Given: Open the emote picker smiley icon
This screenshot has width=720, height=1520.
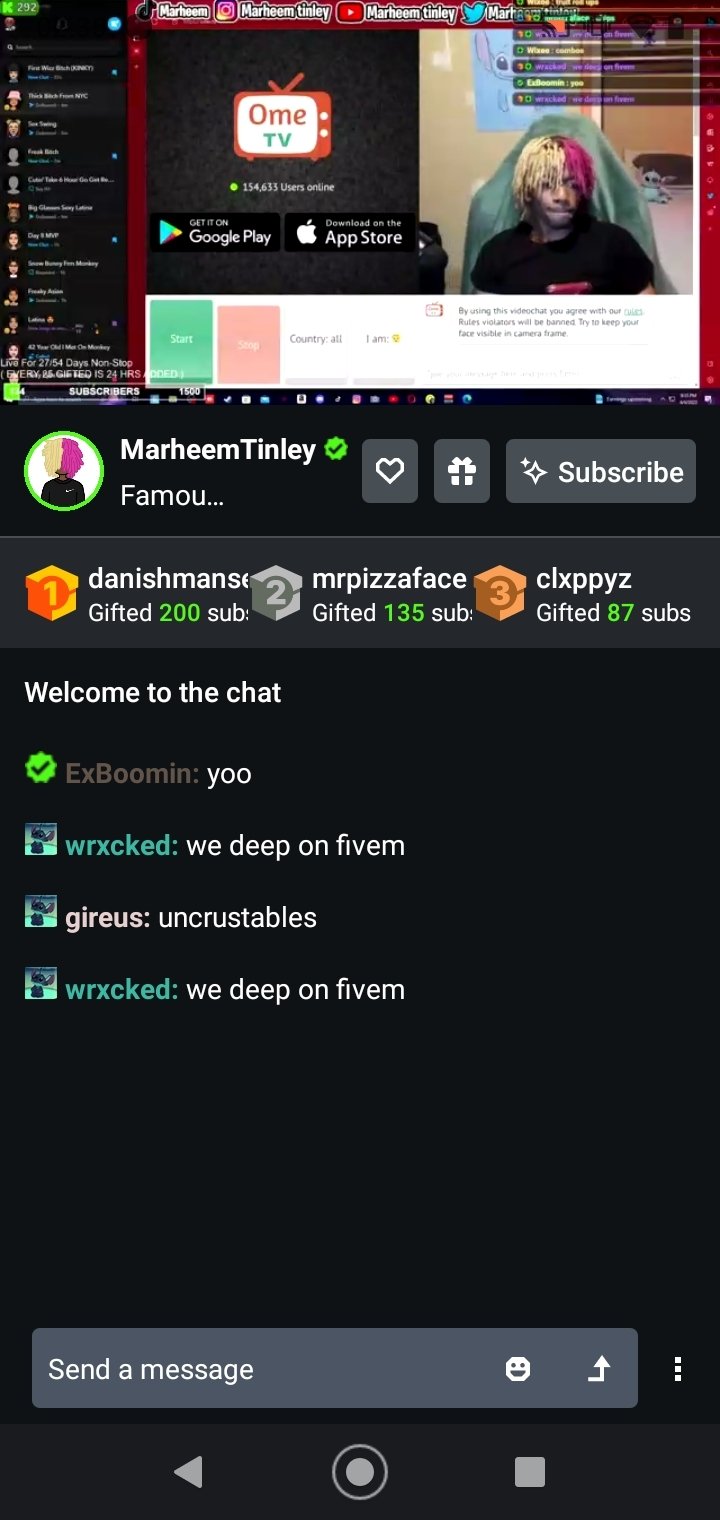Looking at the screenshot, I should coord(518,1369).
